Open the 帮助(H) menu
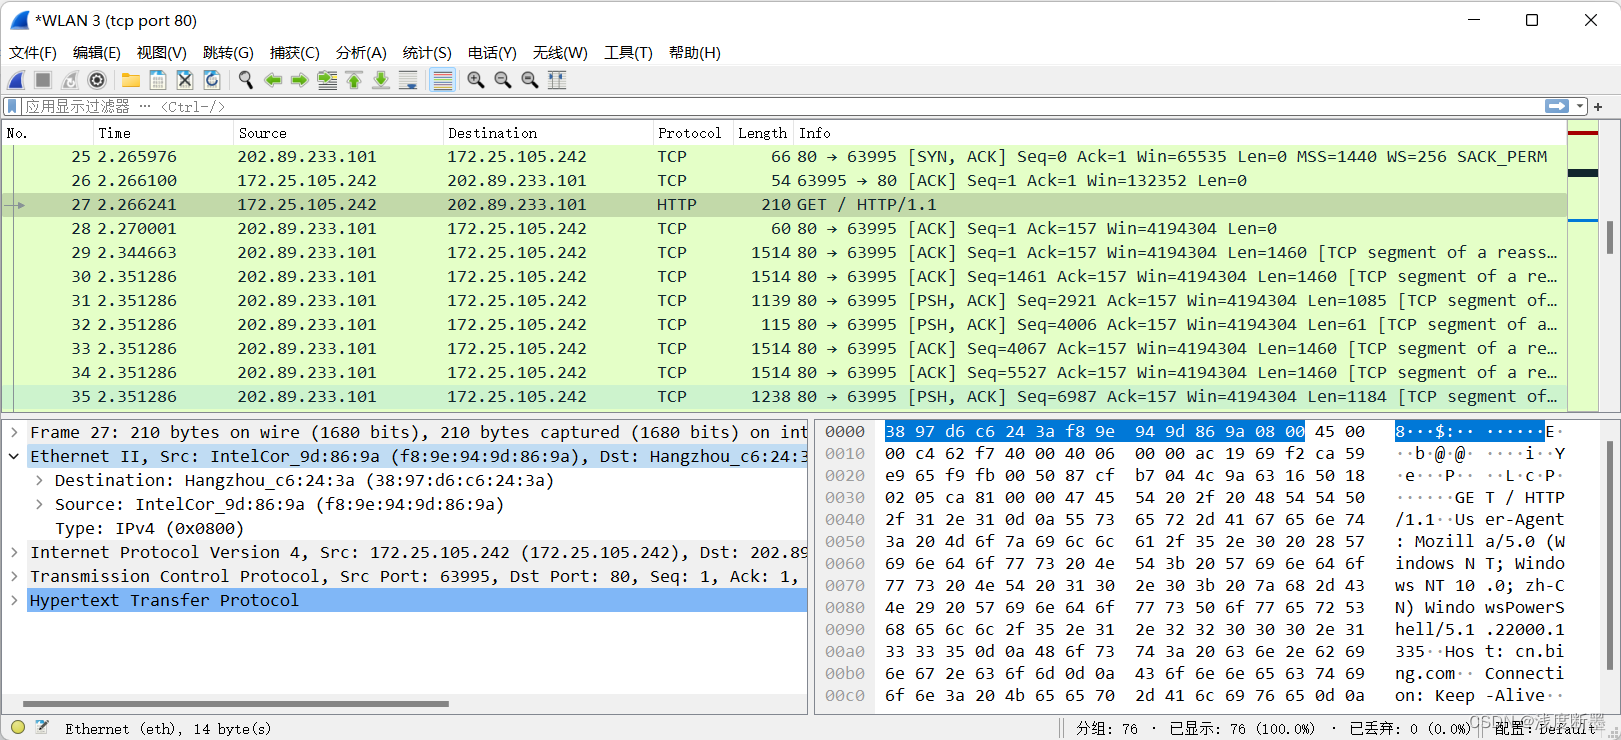The image size is (1621, 740). pyautogui.click(x=695, y=52)
